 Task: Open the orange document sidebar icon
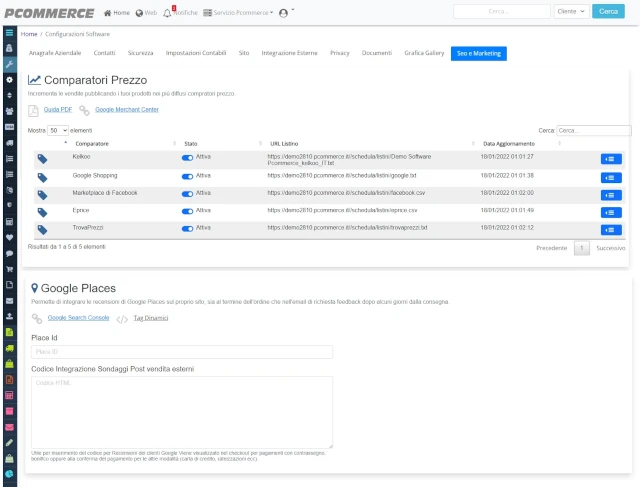9,380
